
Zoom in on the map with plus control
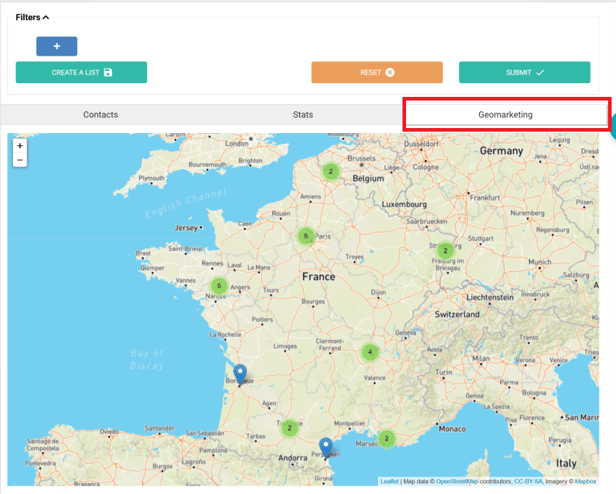click(x=20, y=146)
